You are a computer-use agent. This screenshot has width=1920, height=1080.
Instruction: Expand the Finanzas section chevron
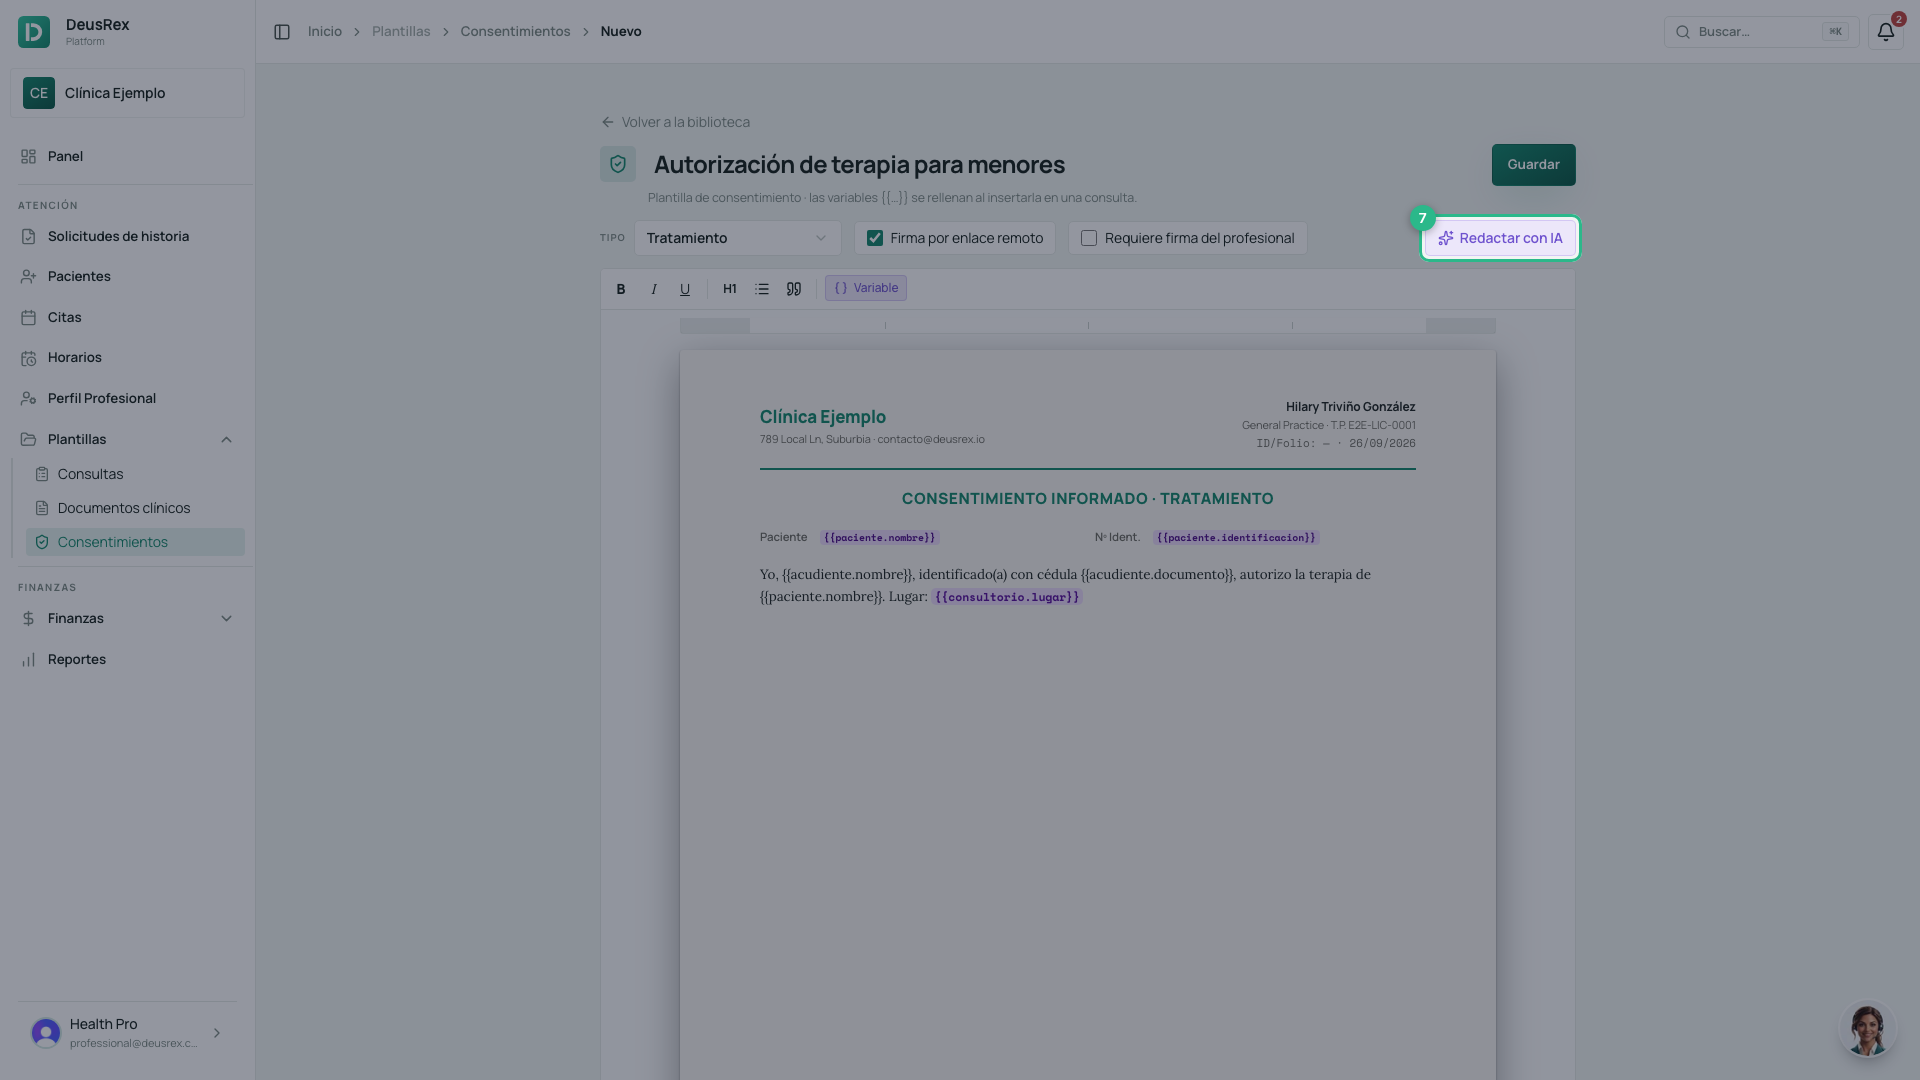click(226, 619)
